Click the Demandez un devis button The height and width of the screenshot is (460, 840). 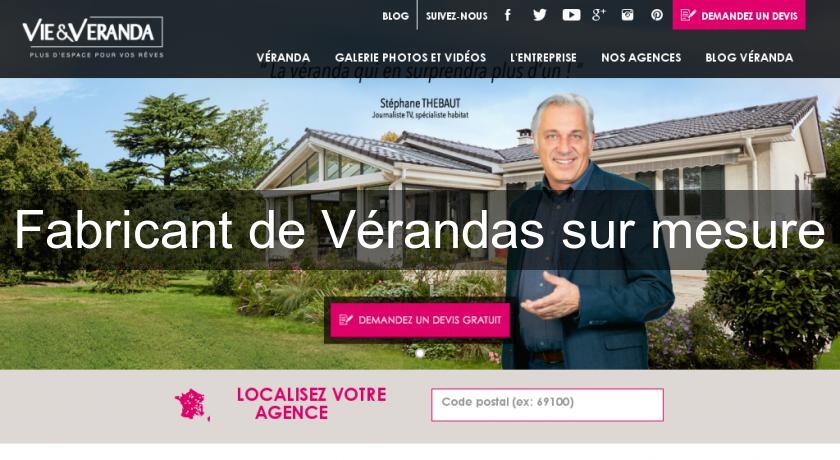coord(739,15)
